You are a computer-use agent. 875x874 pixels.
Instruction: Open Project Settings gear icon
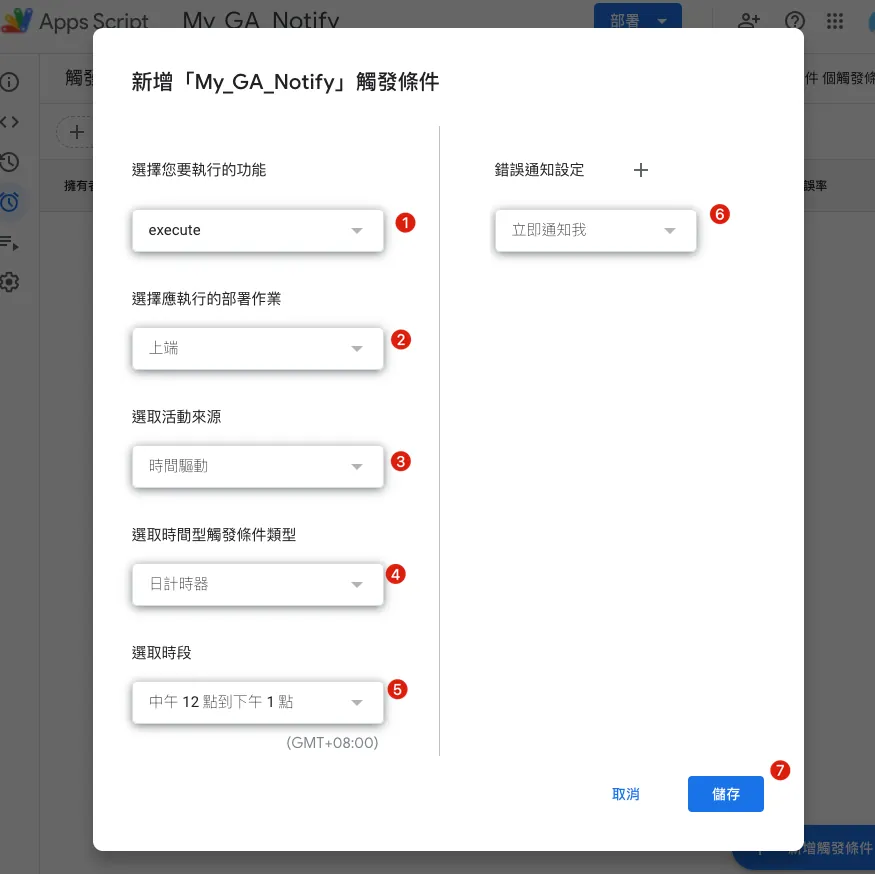click(10, 282)
